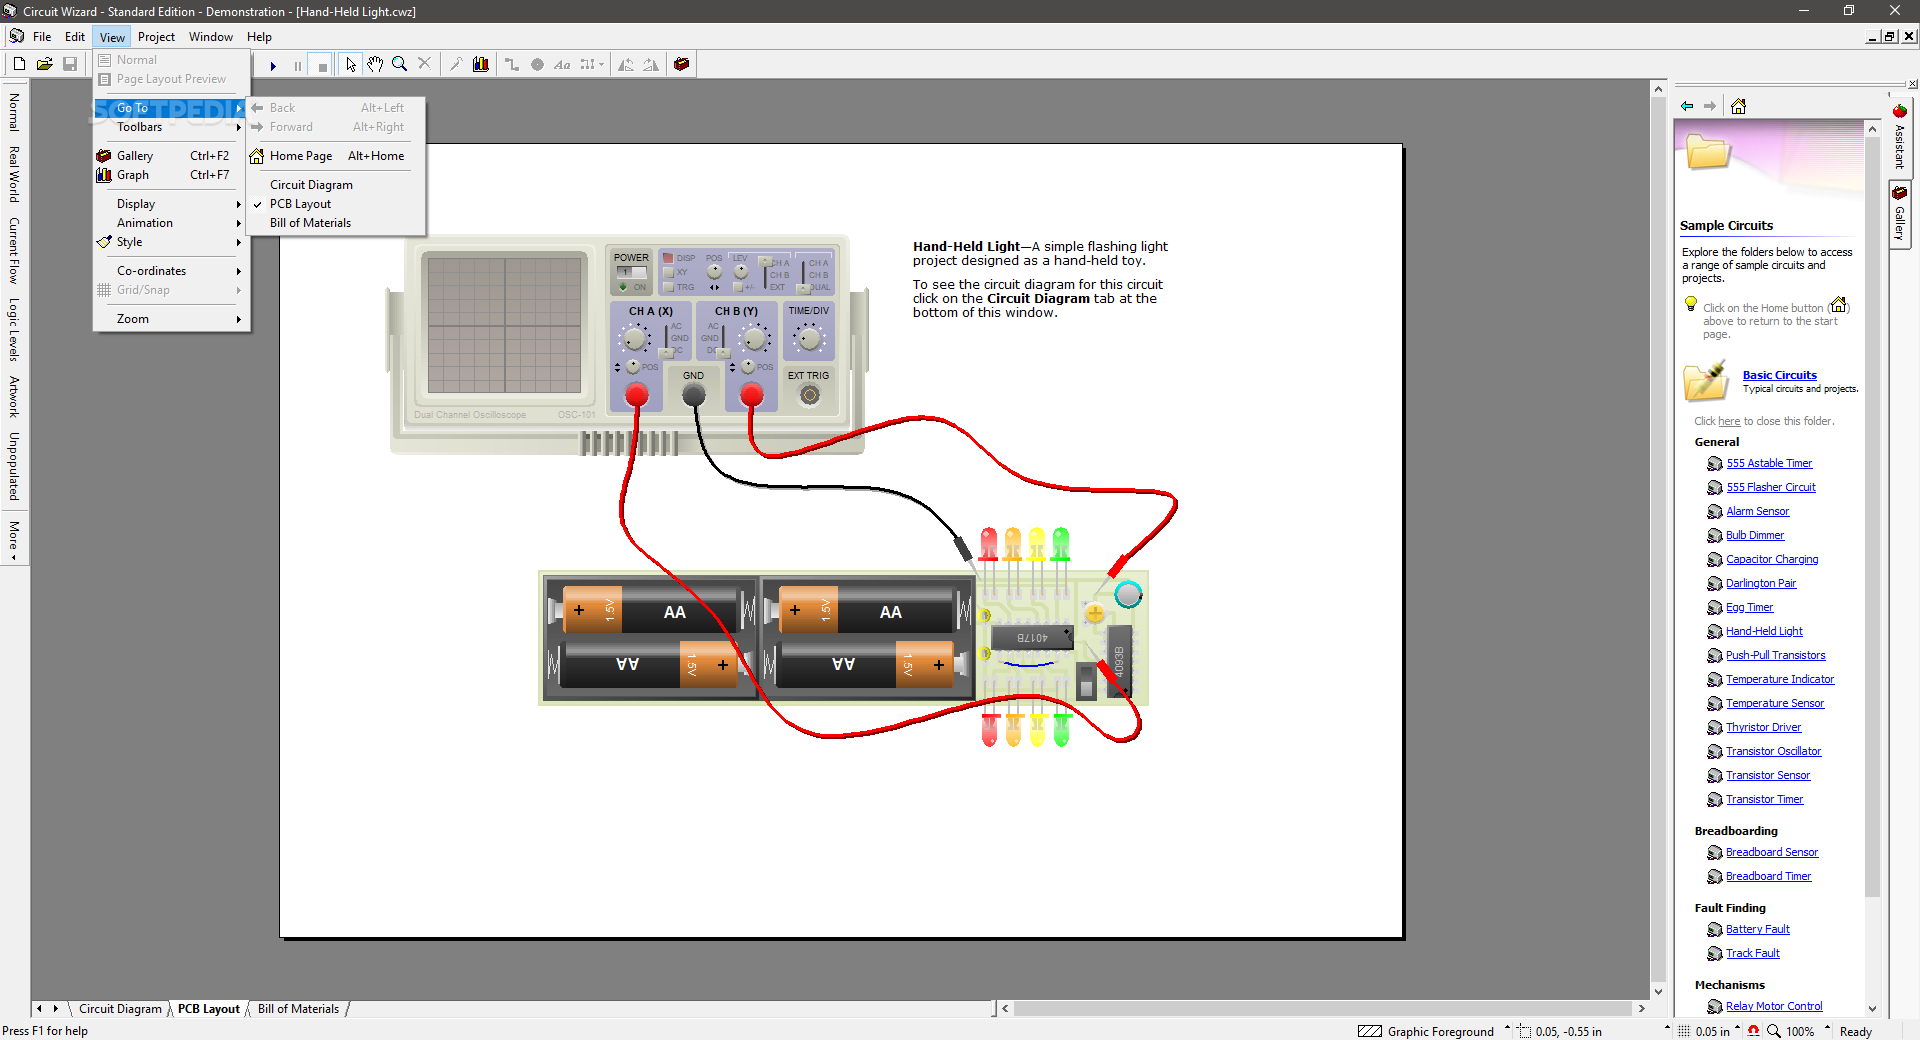The image size is (1920, 1040).
Task: Select the magnifier zoom tool
Action: 400,64
